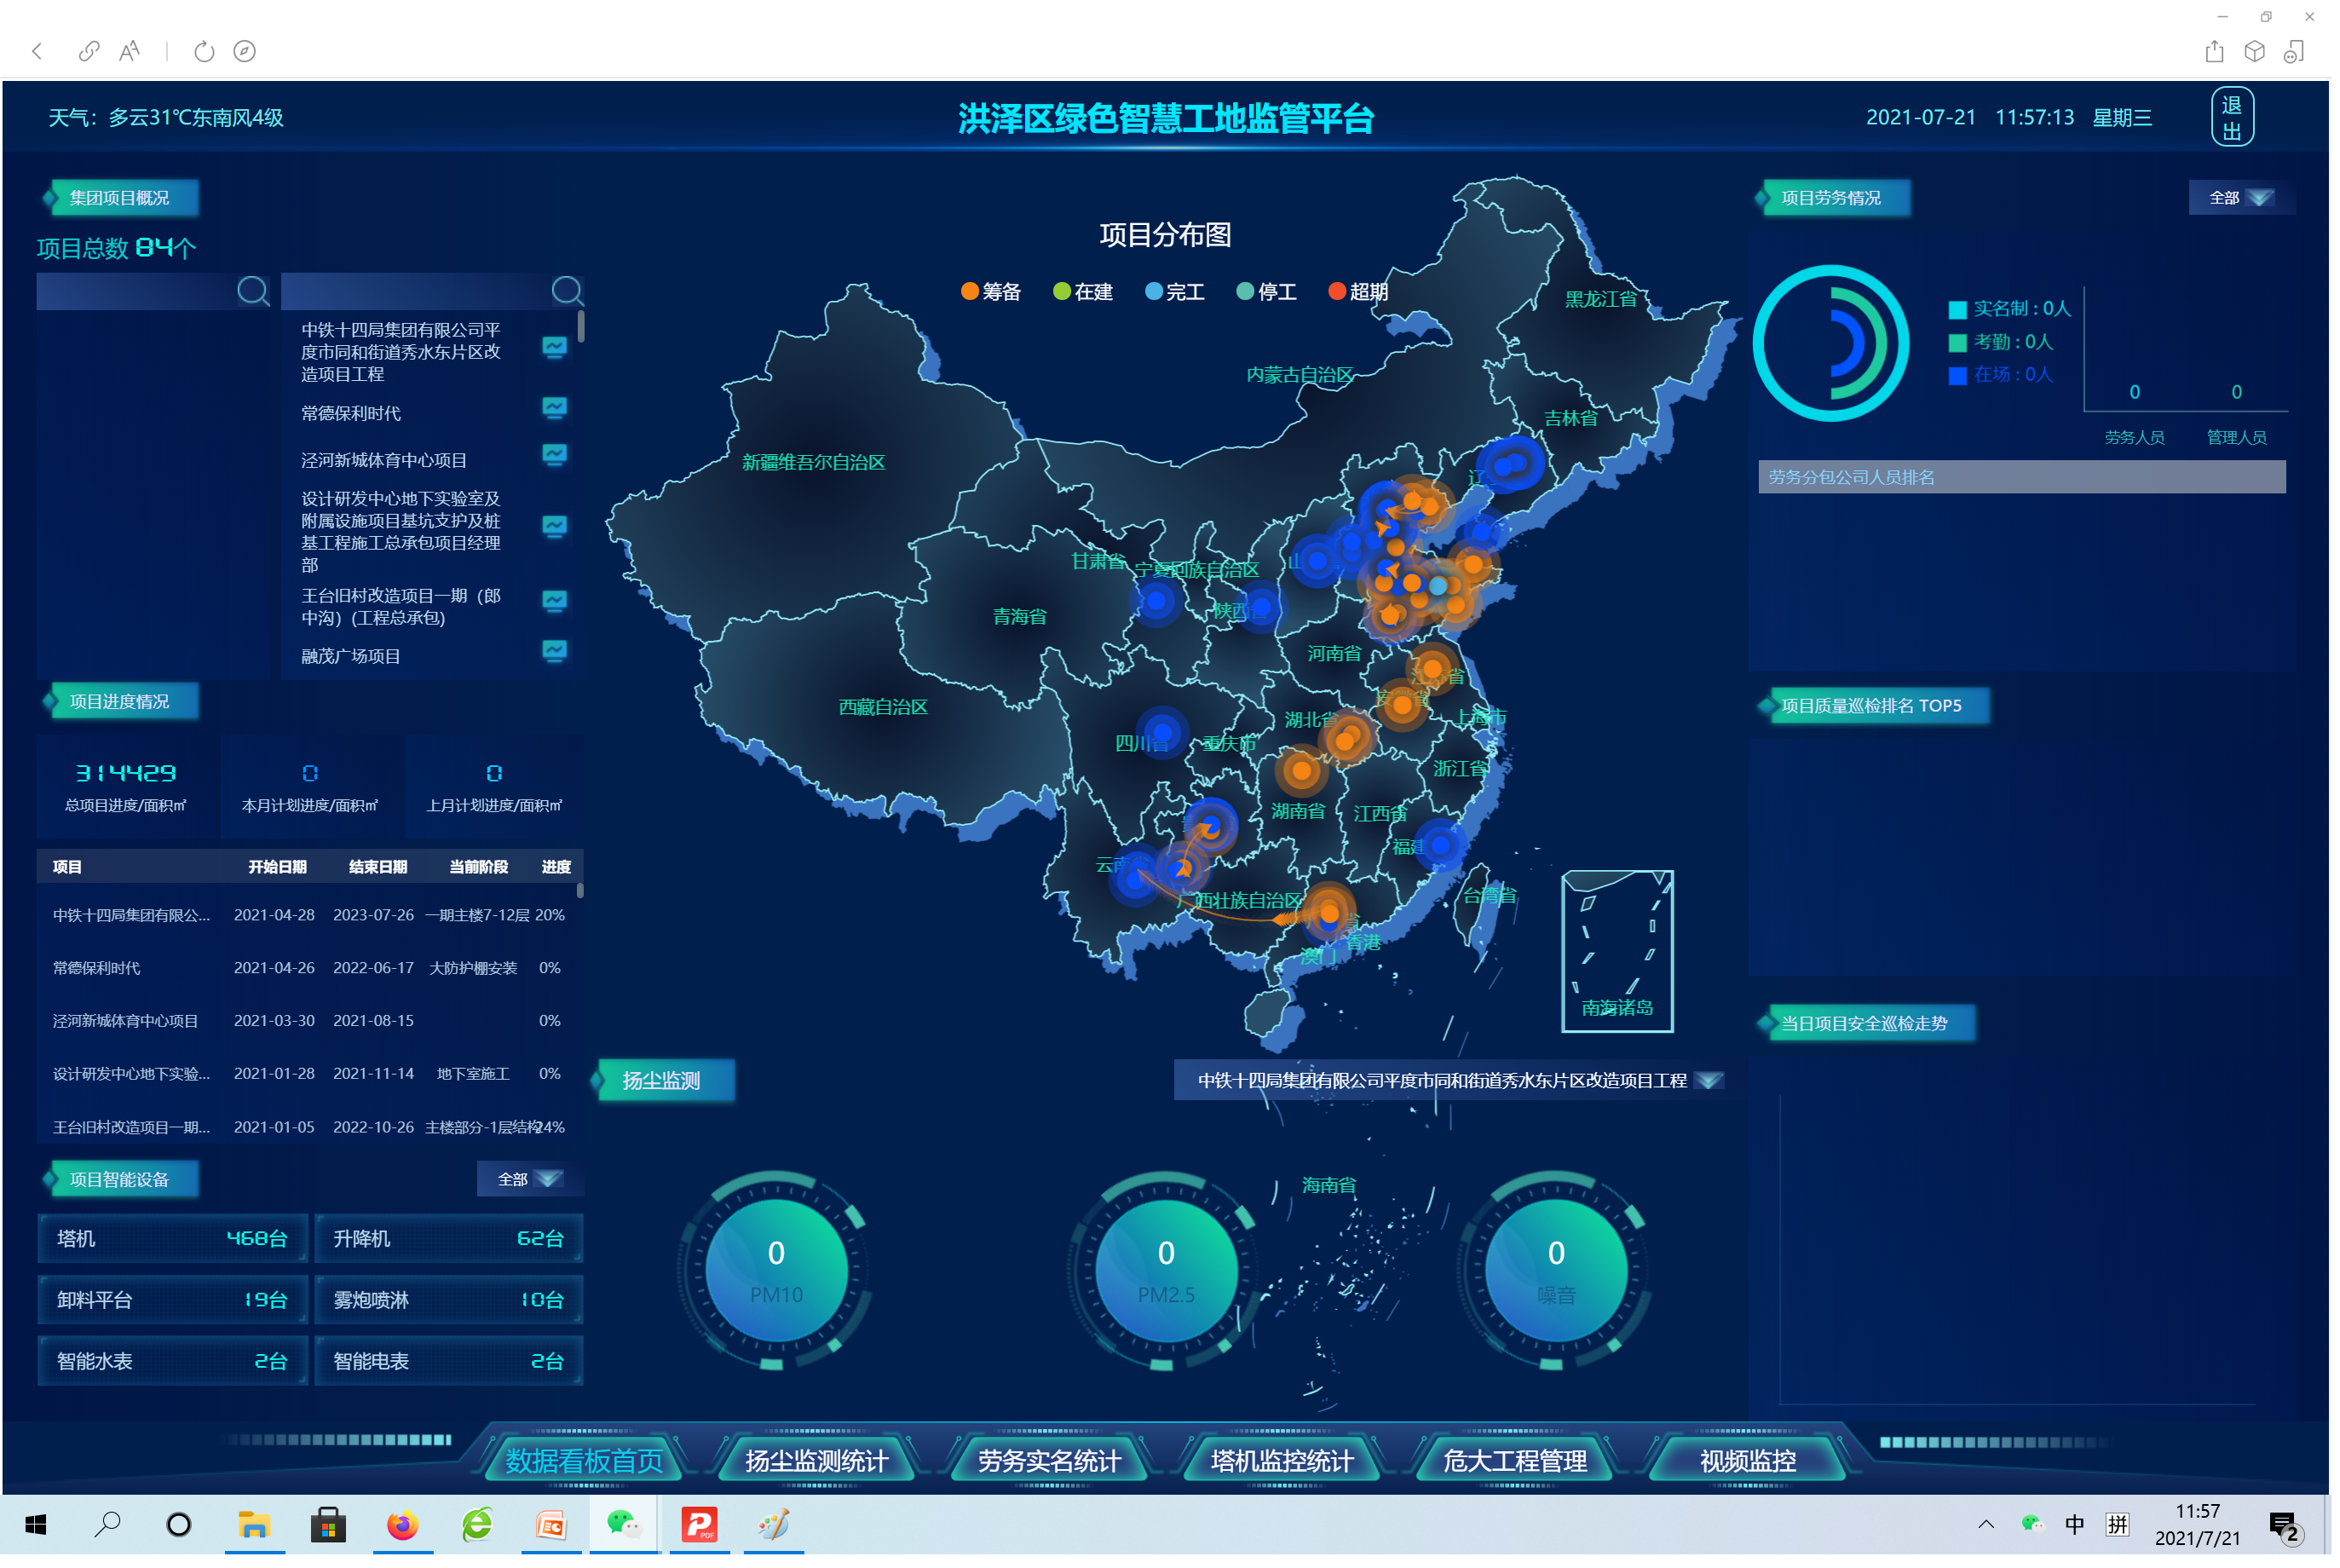The image size is (2340, 1568).
Task: Click the share icon at top right
Action: 2213,51
